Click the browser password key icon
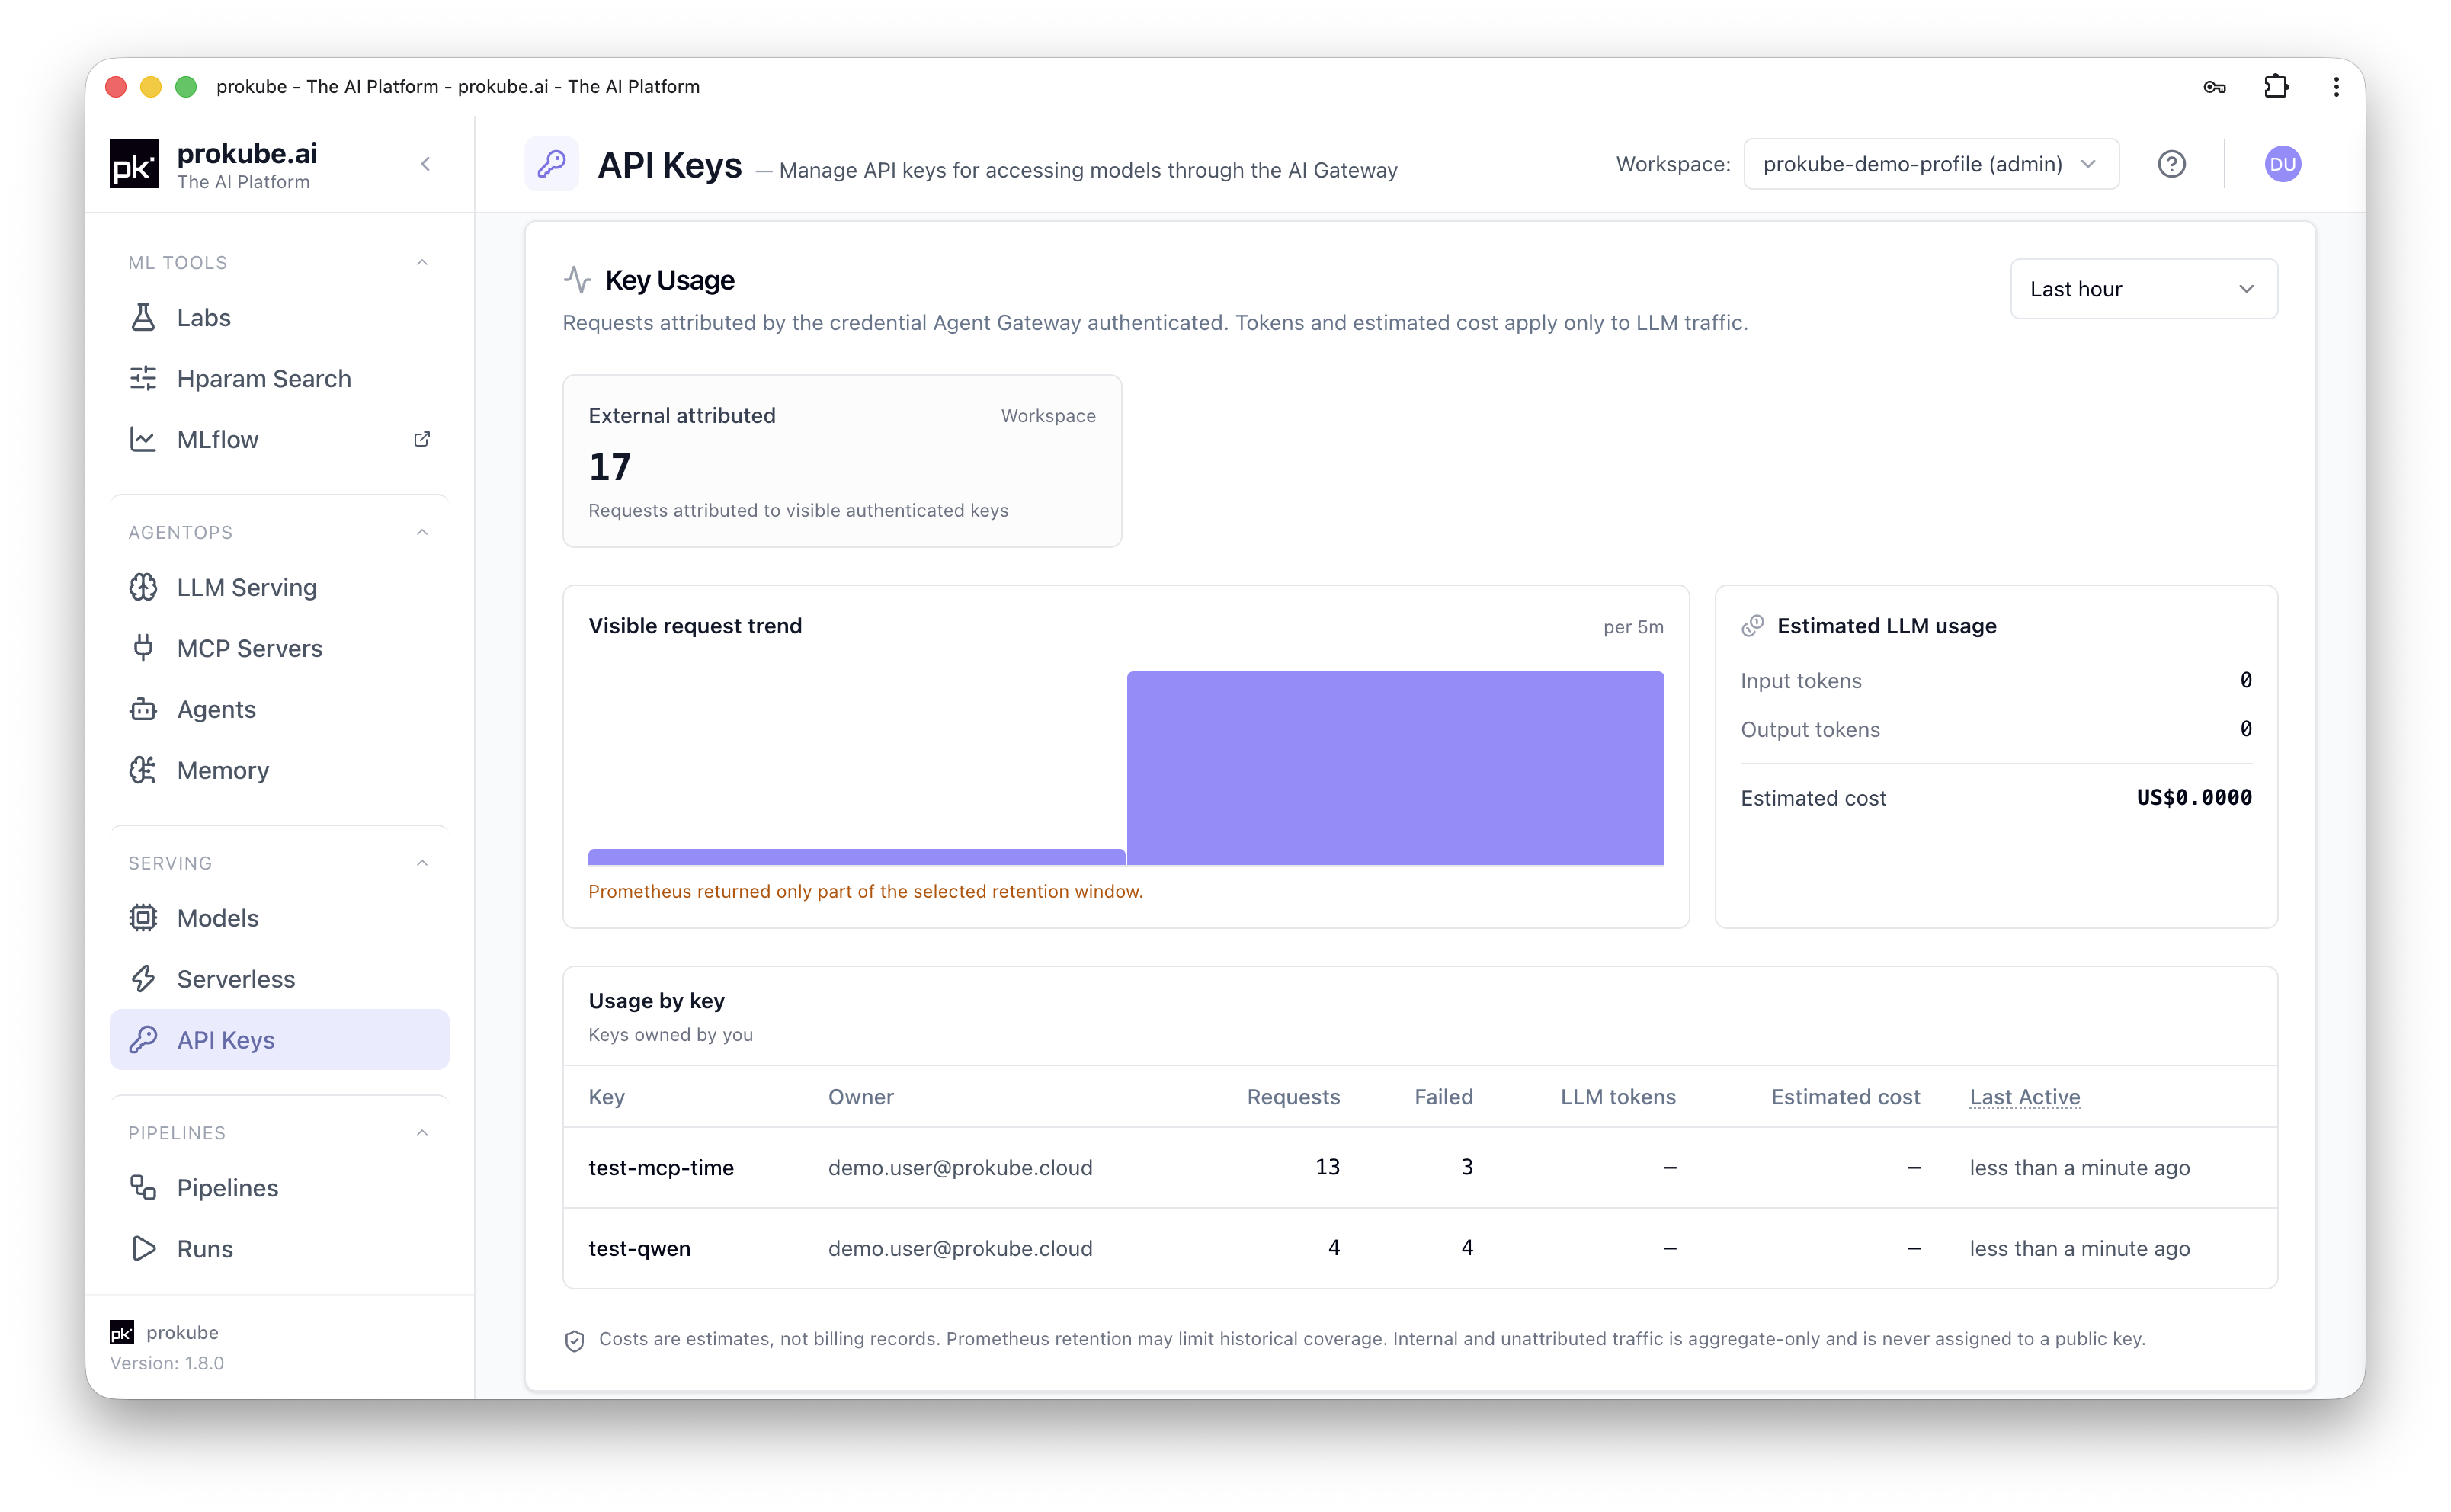Image resolution: width=2451 pixels, height=1512 pixels. click(x=2214, y=87)
